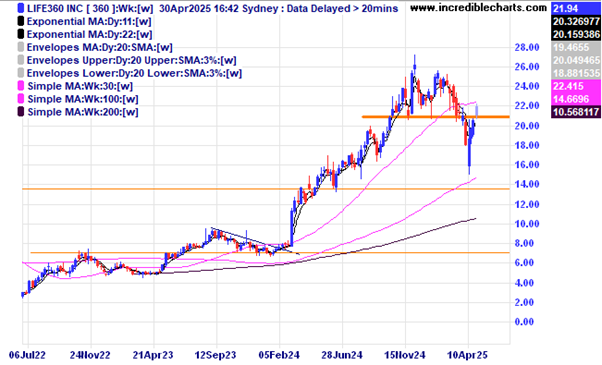Select the 'Envelopes Lower:Dy:20 Lower:SMA:3%:[w]' entry
This screenshot has height=365, width=602.
pyautogui.click(x=134, y=73)
